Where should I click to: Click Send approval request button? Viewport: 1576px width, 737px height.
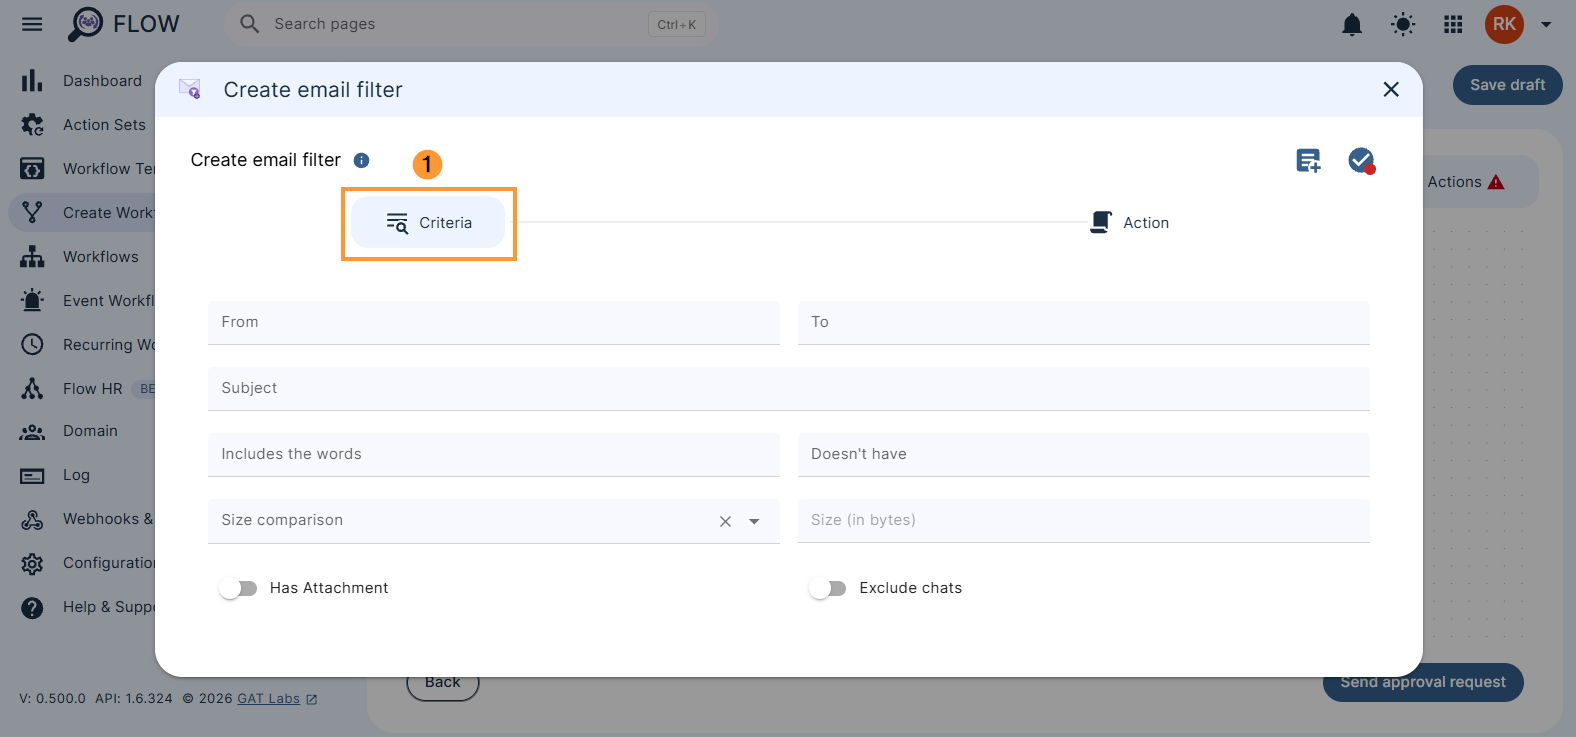pos(1423,682)
